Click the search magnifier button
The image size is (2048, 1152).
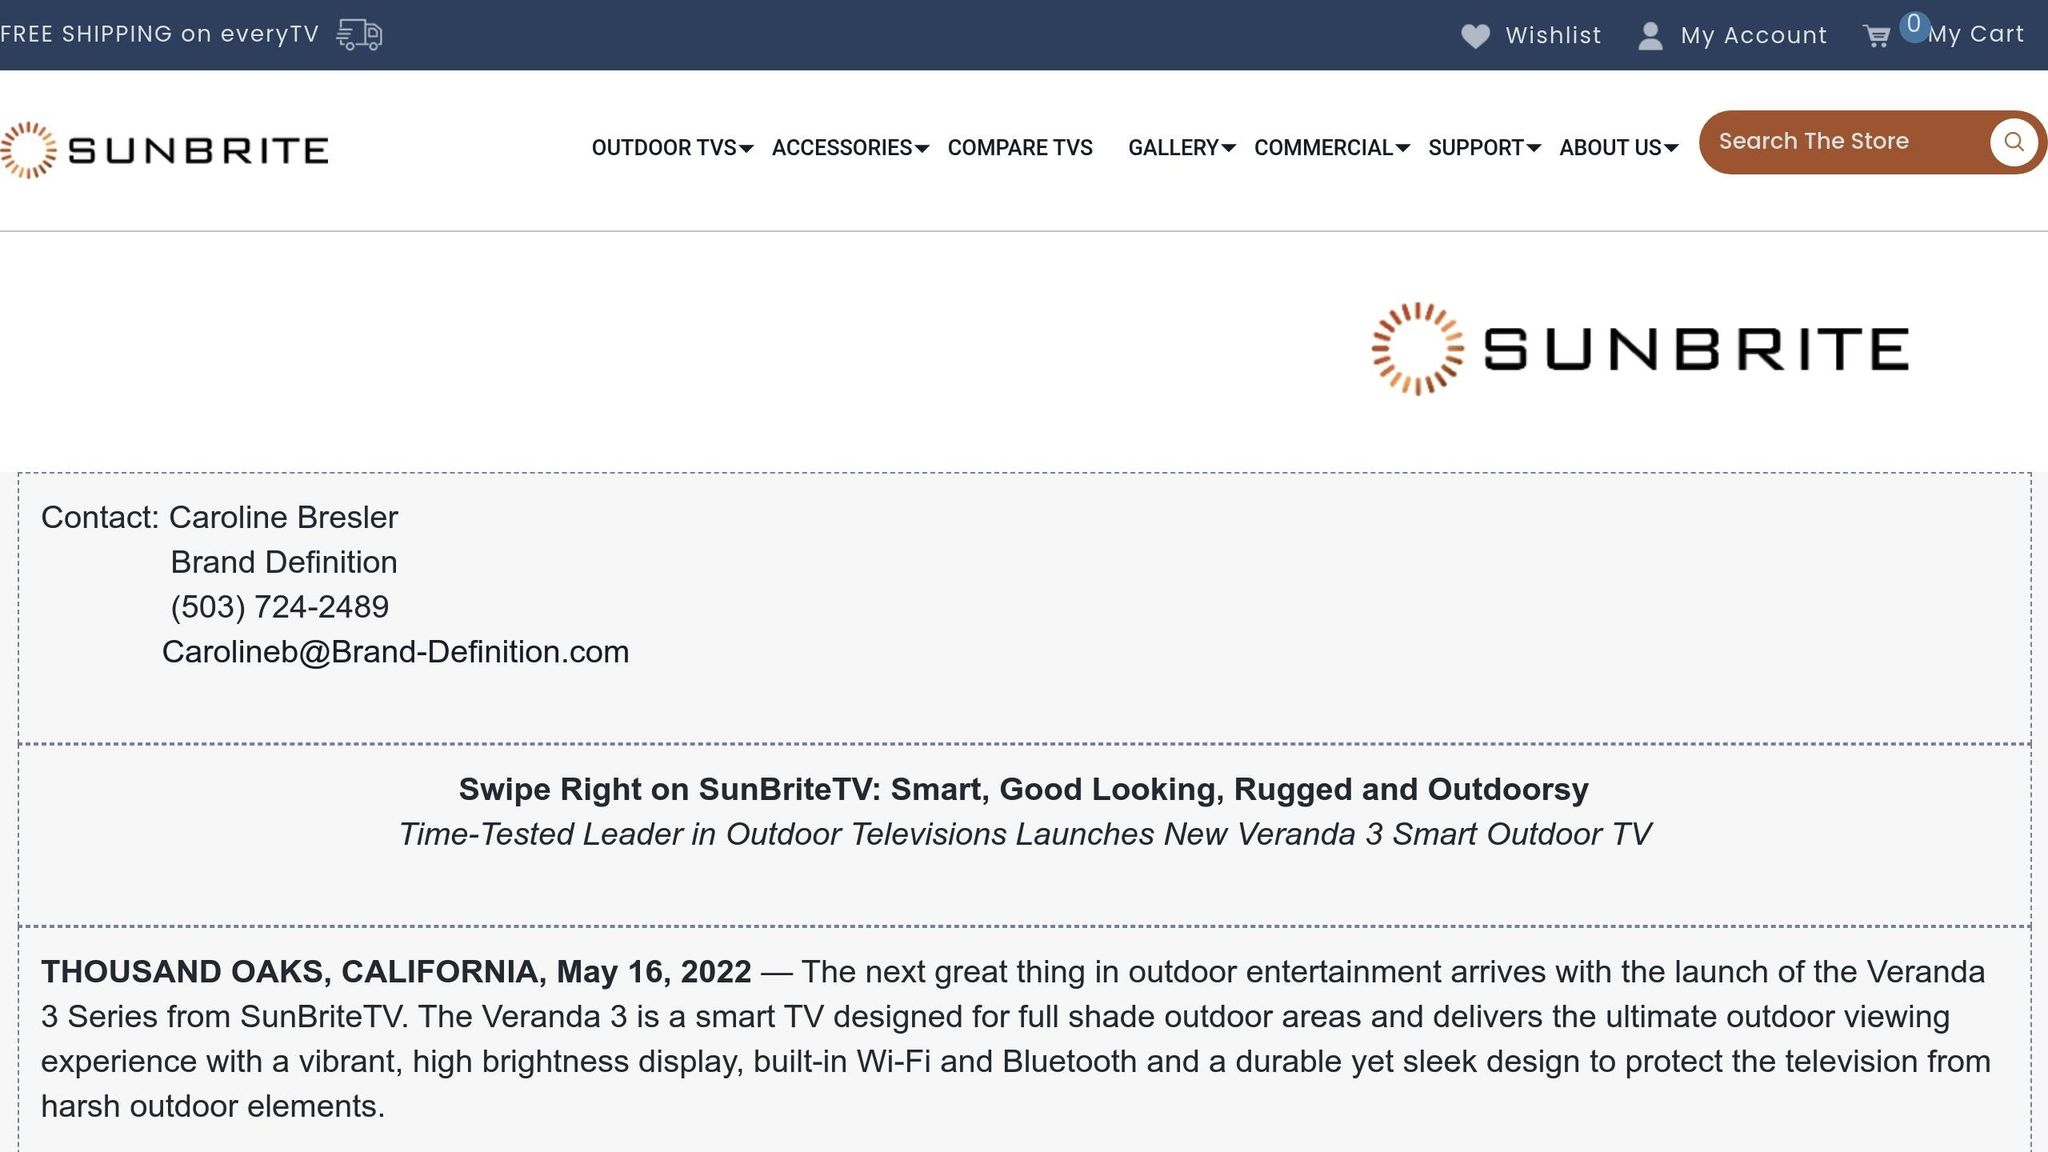(x=2014, y=142)
